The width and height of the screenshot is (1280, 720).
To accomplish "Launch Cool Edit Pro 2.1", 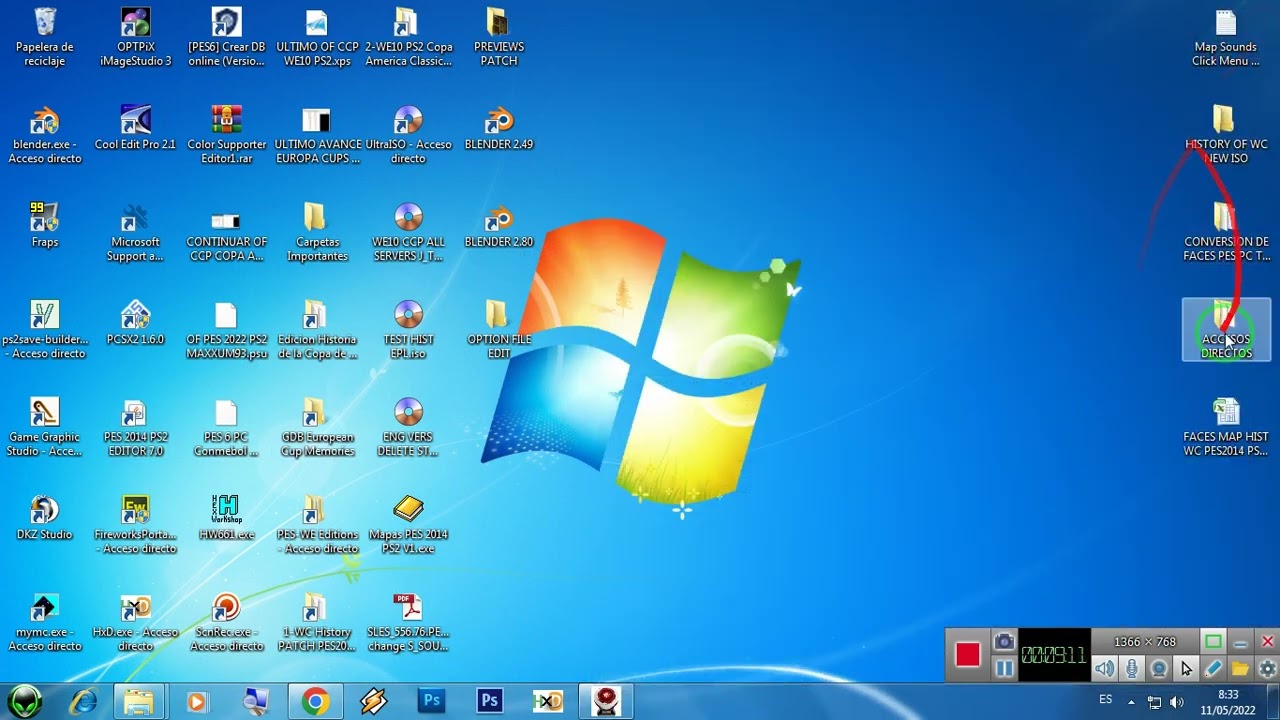I will pyautogui.click(x=136, y=128).
